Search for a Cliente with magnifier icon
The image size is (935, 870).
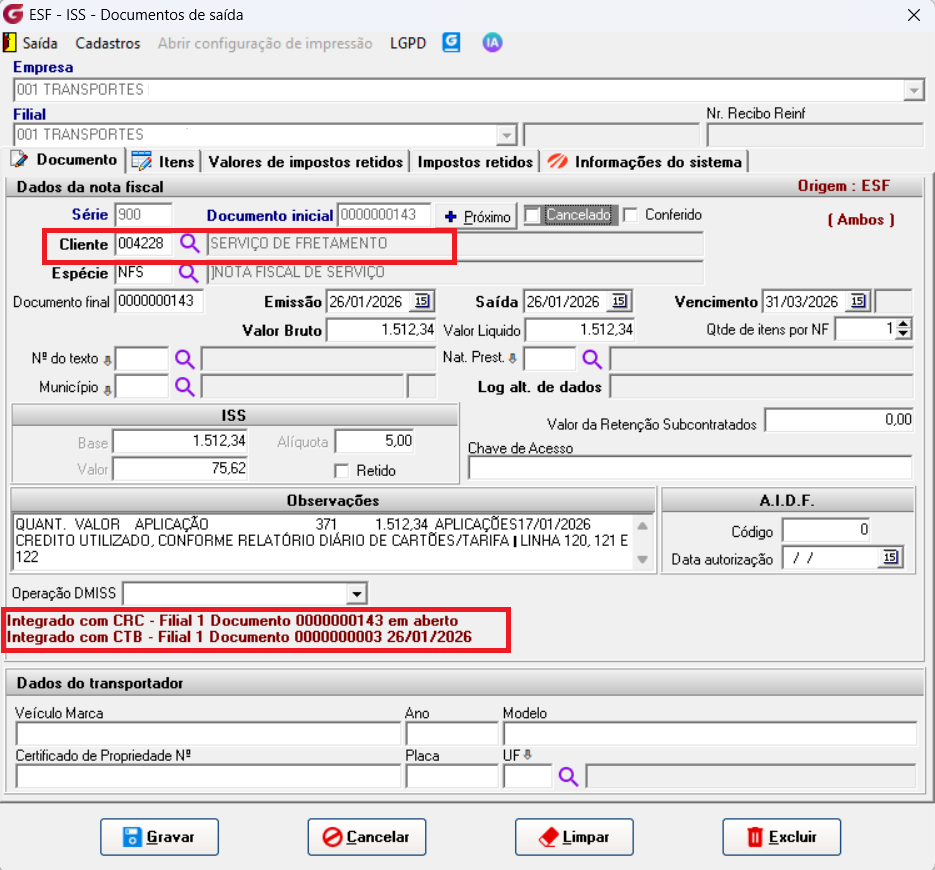[190, 244]
